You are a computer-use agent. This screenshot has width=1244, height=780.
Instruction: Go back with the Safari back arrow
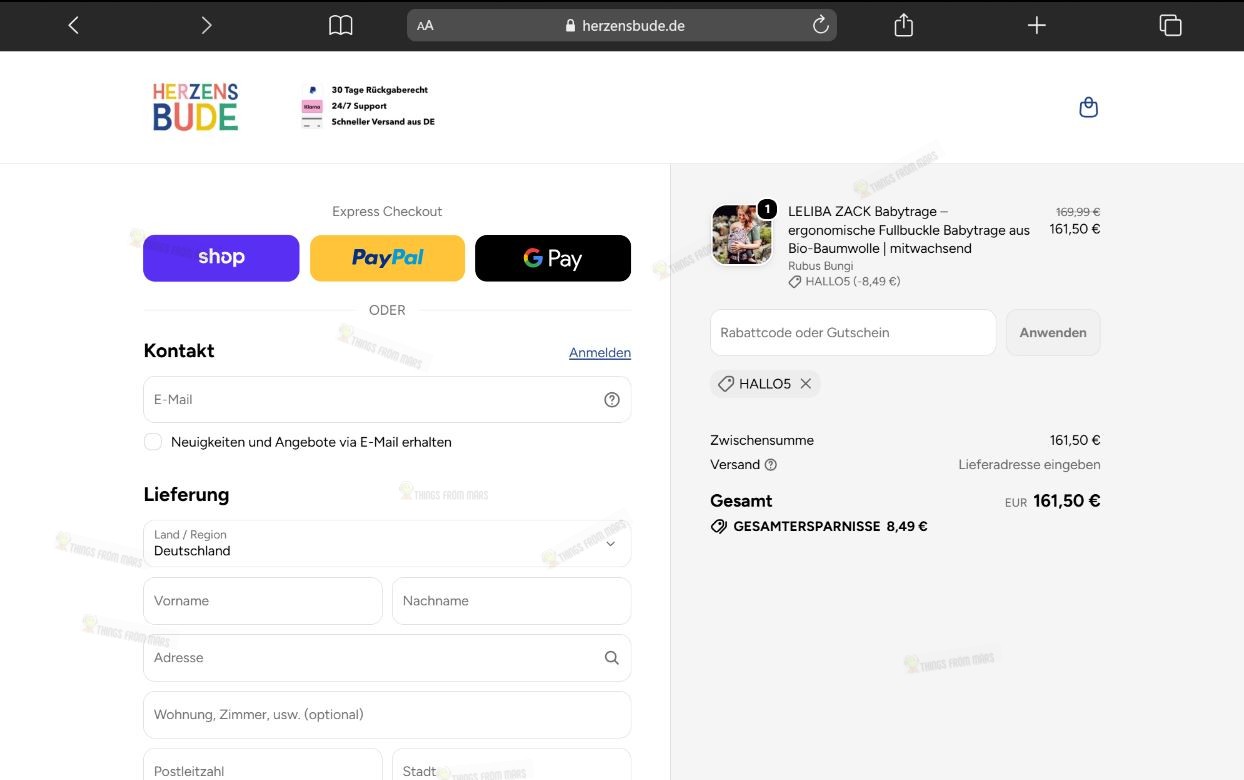(73, 25)
